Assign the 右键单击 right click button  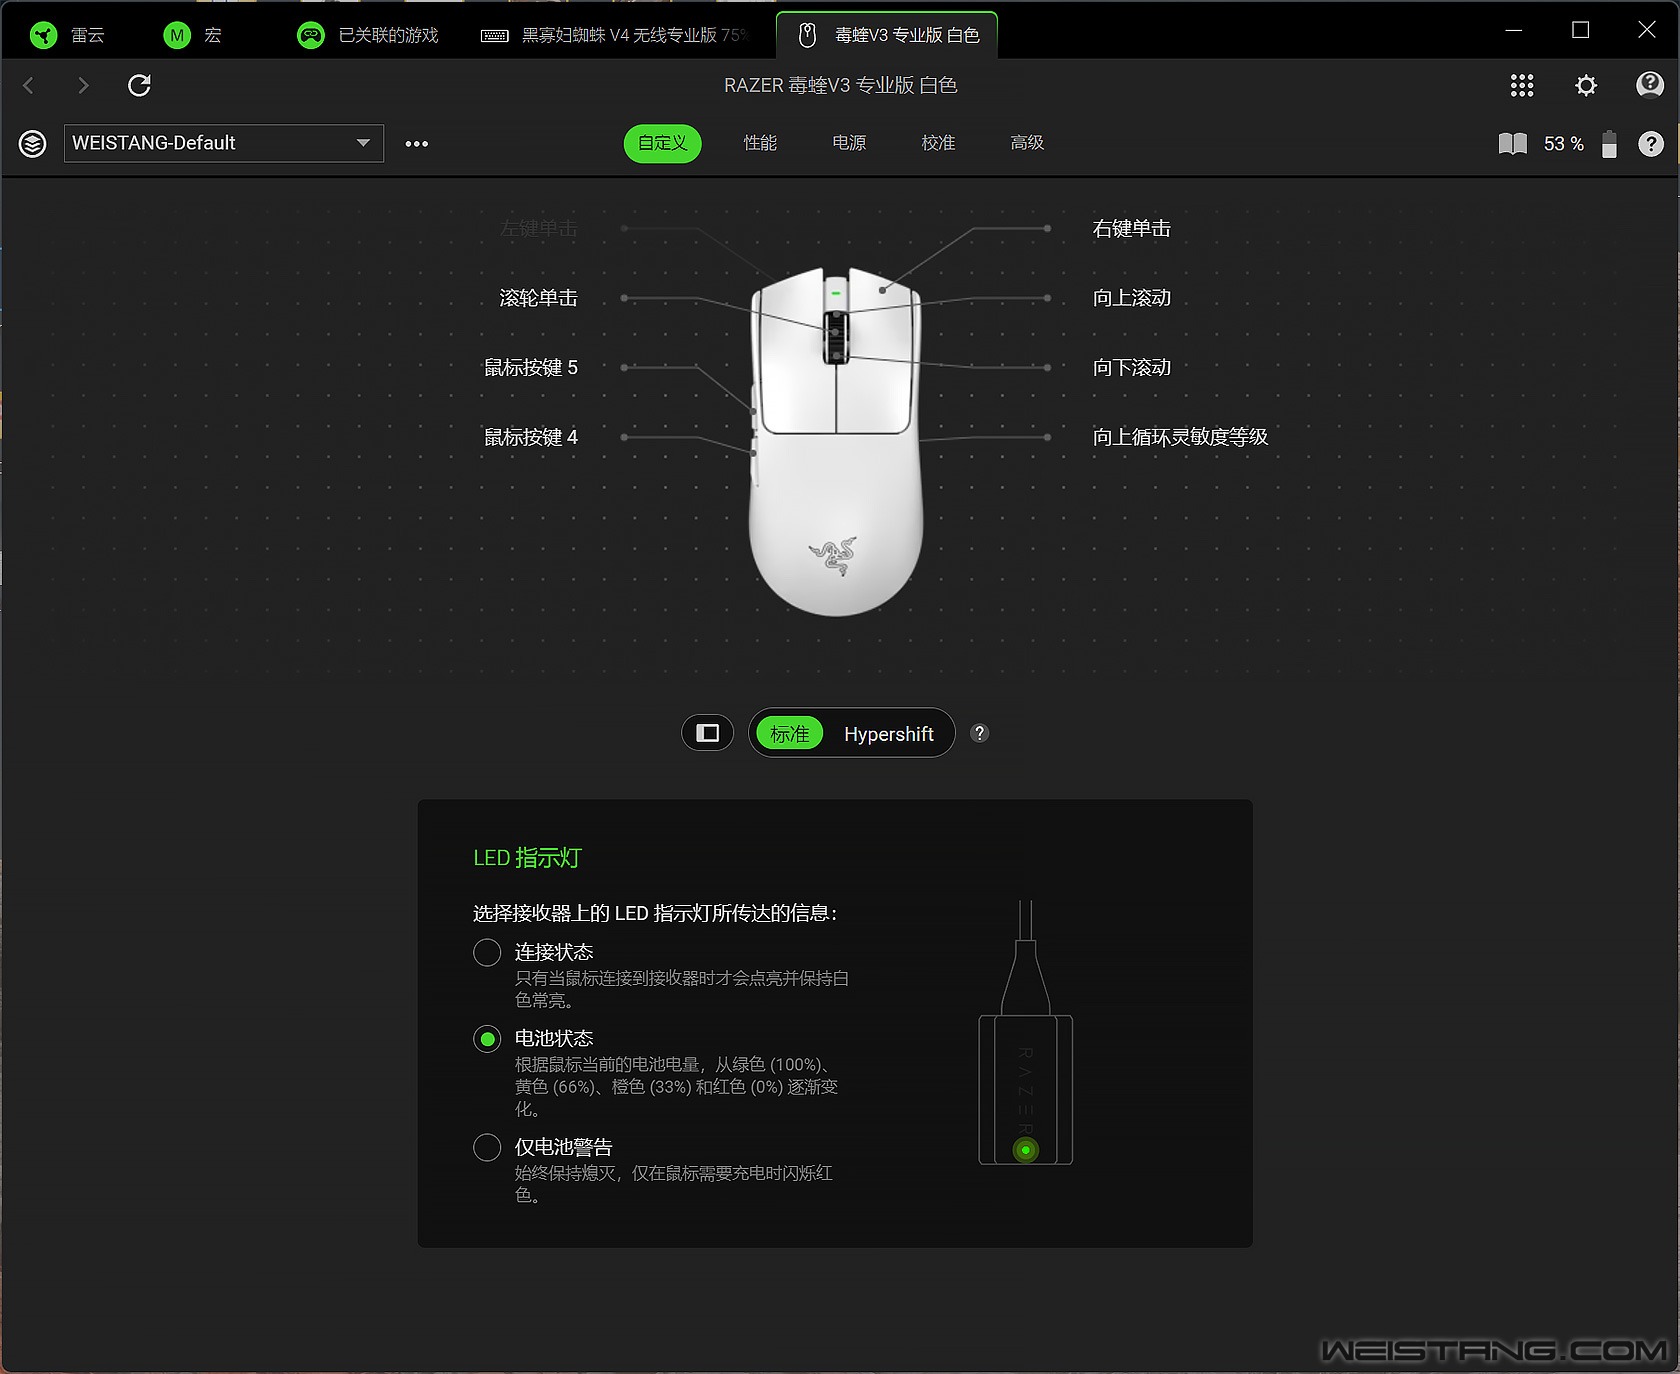[x=1131, y=229]
